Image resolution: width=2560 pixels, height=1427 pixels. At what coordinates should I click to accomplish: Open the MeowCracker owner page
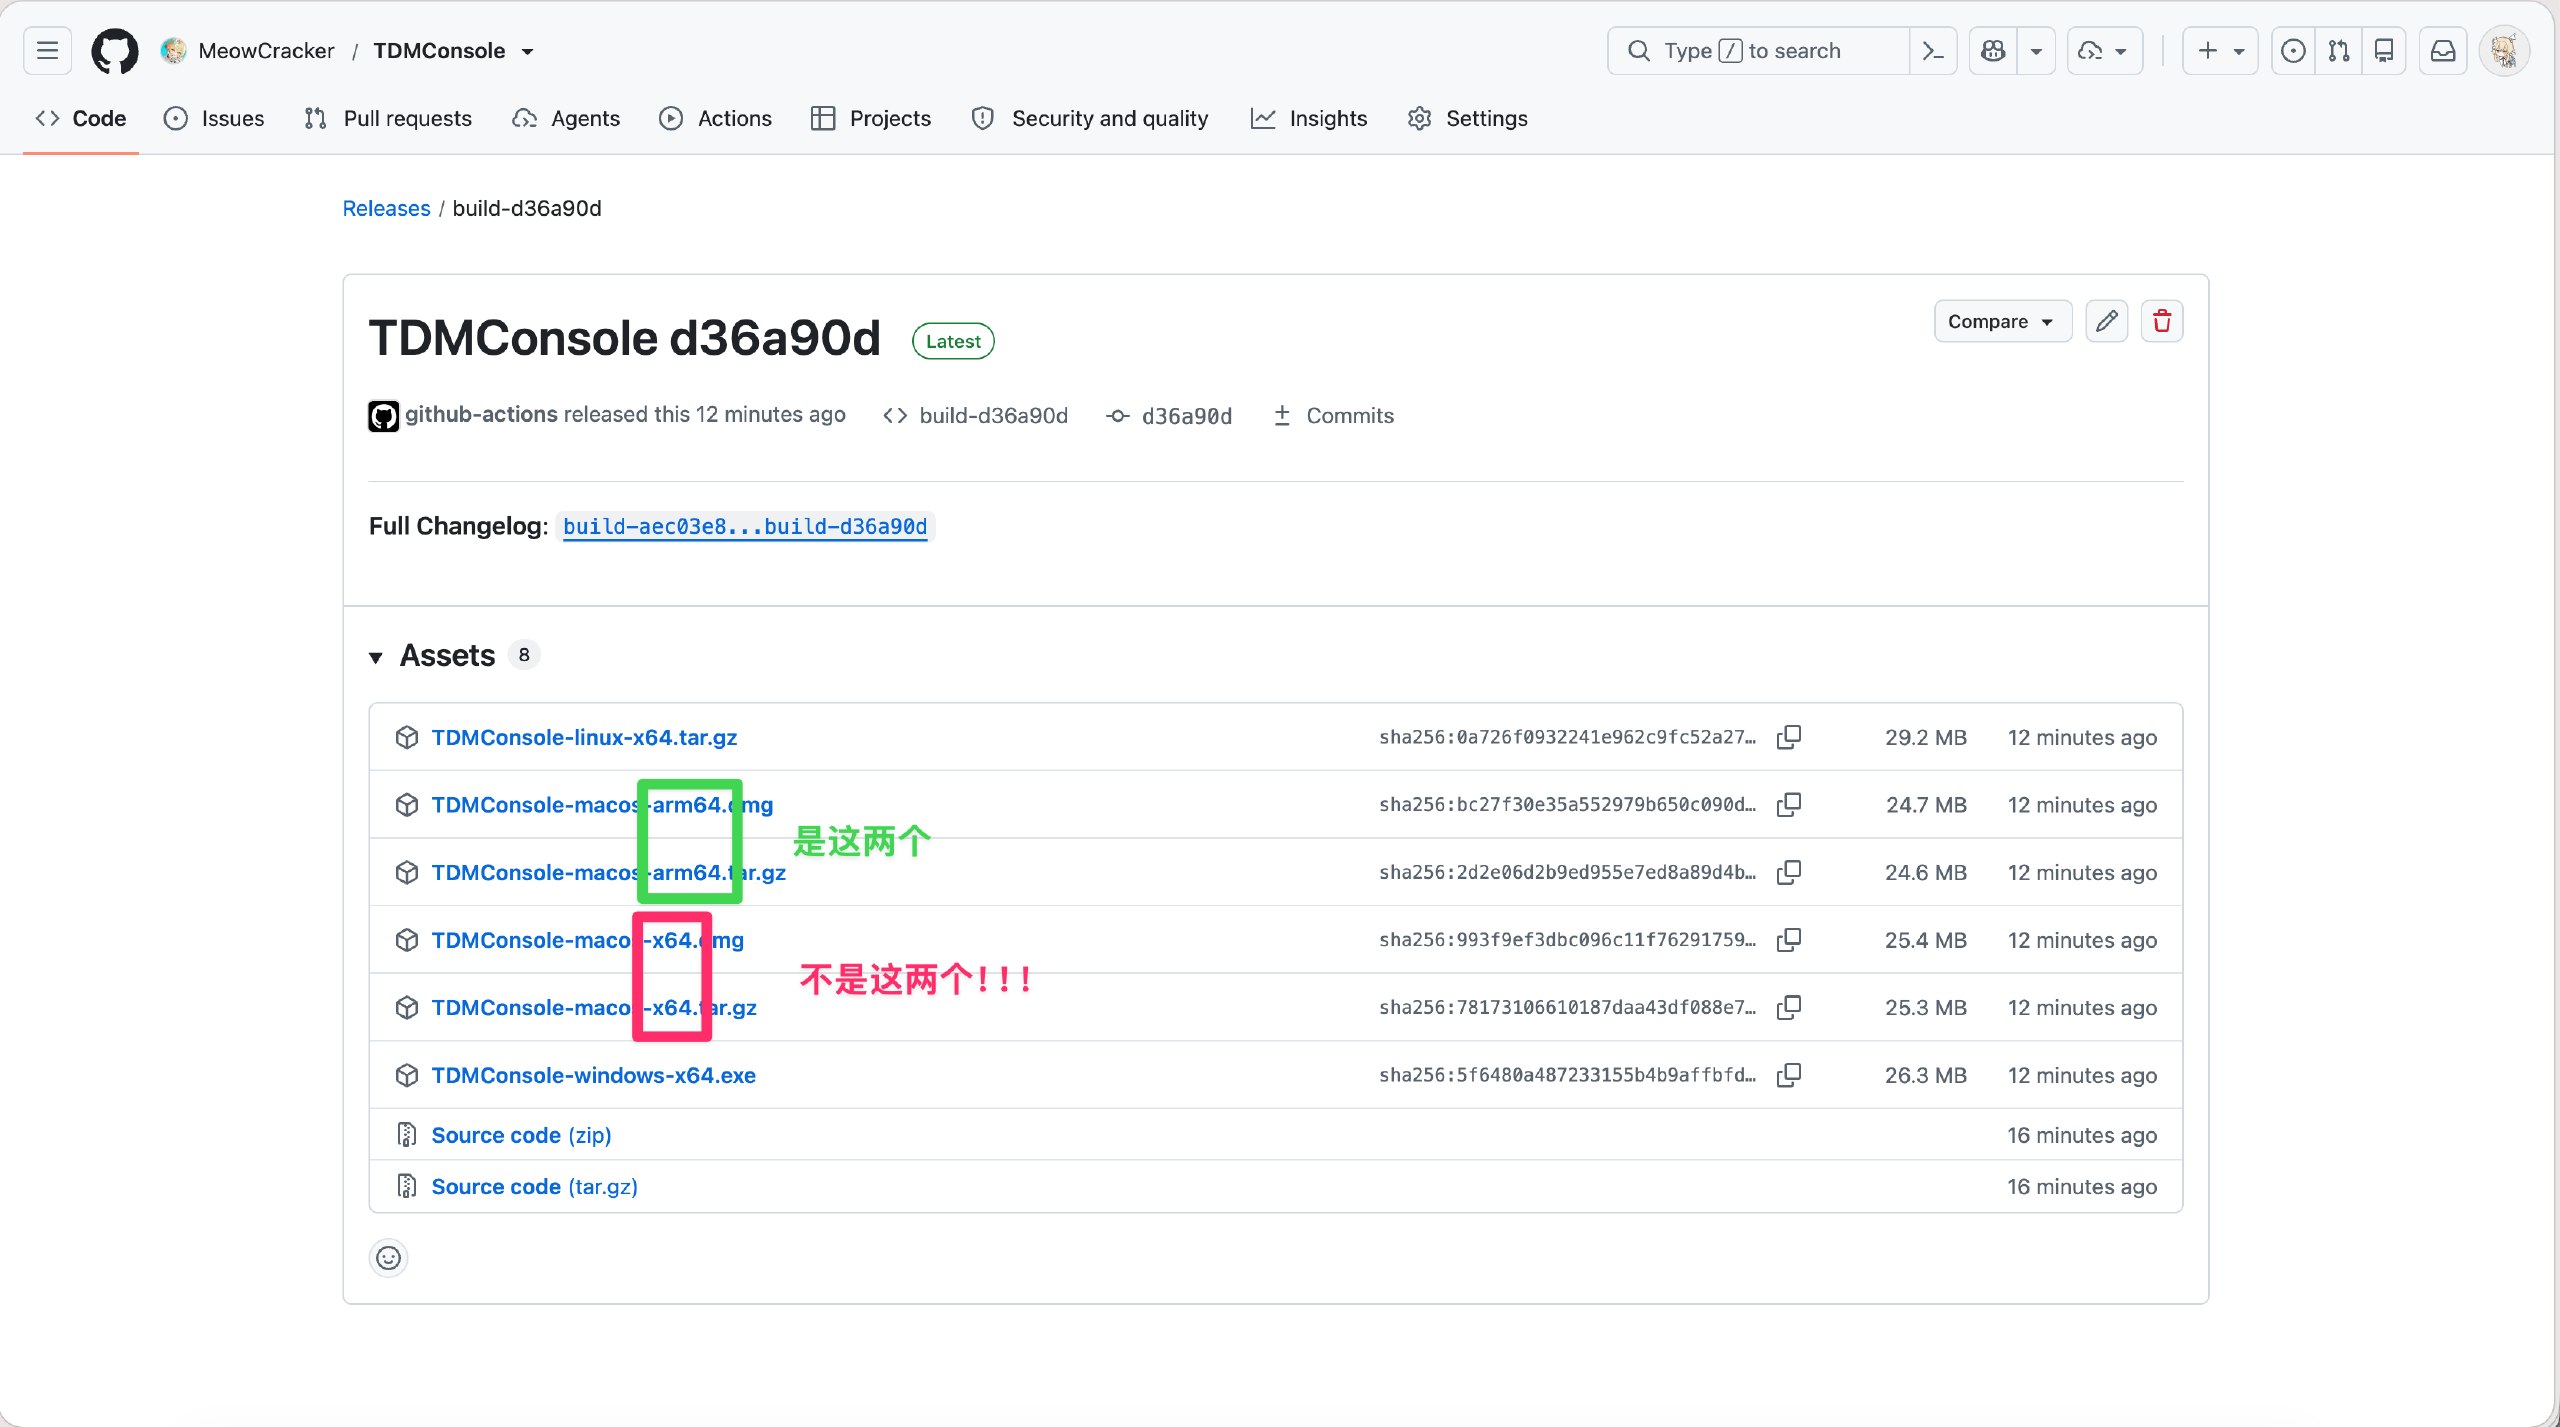pyautogui.click(x=266, y=51)
